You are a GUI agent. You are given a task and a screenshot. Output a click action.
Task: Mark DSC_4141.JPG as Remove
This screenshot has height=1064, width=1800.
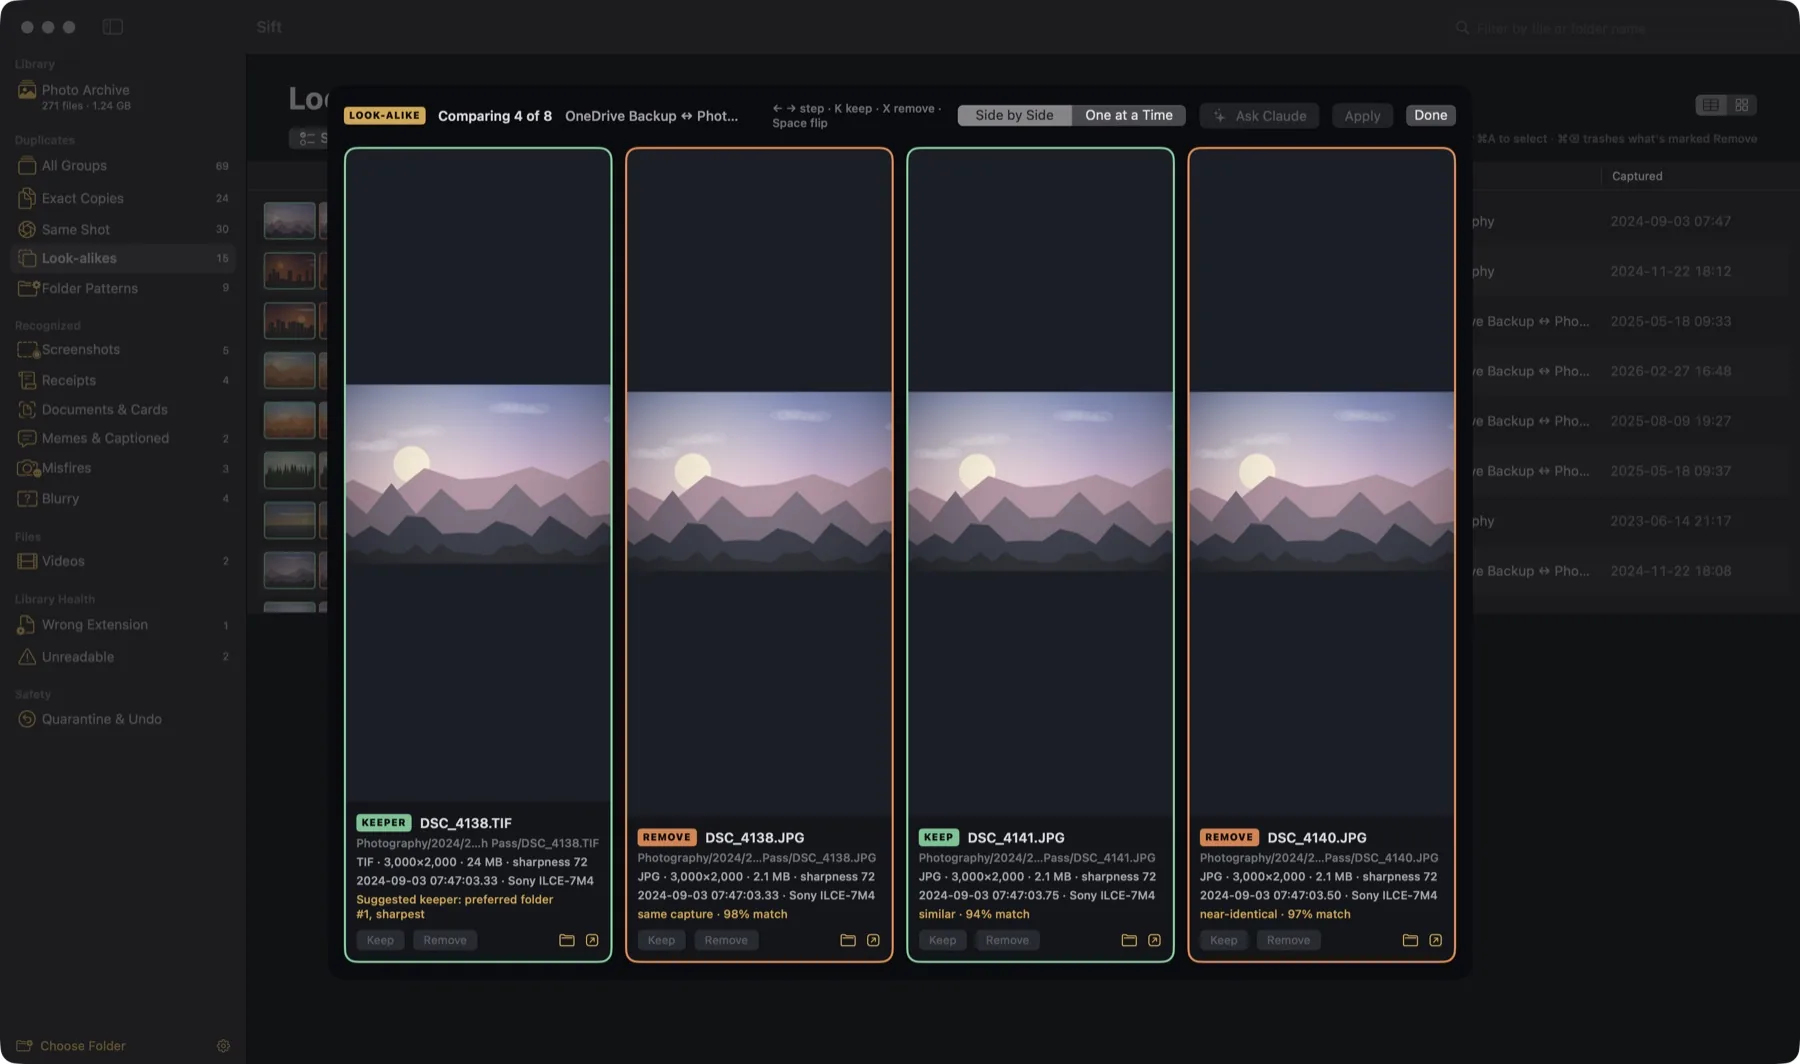tap(1007, 940)
